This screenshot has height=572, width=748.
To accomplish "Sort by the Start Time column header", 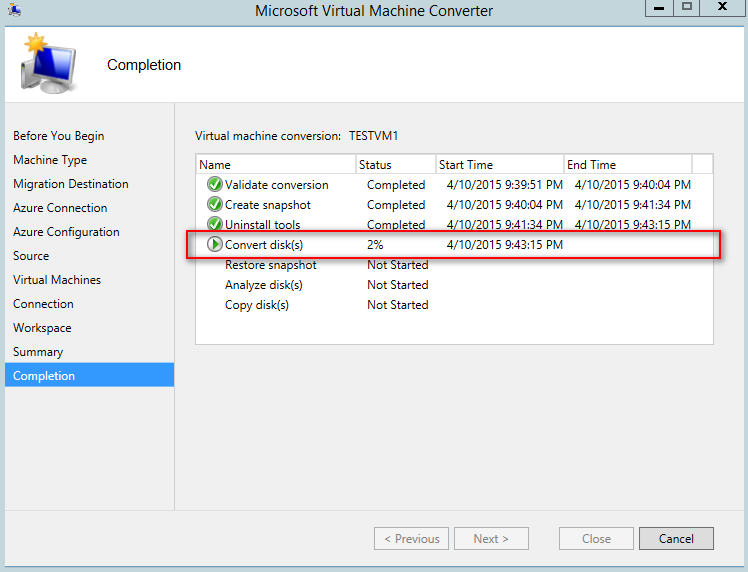I will coord(499,165).
